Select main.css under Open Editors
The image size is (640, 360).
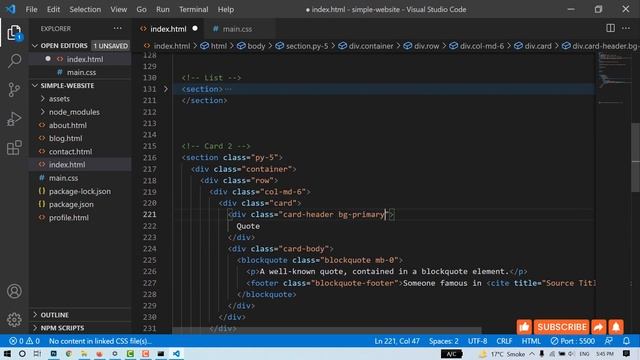pyautogui.click(x=80, y=72)
